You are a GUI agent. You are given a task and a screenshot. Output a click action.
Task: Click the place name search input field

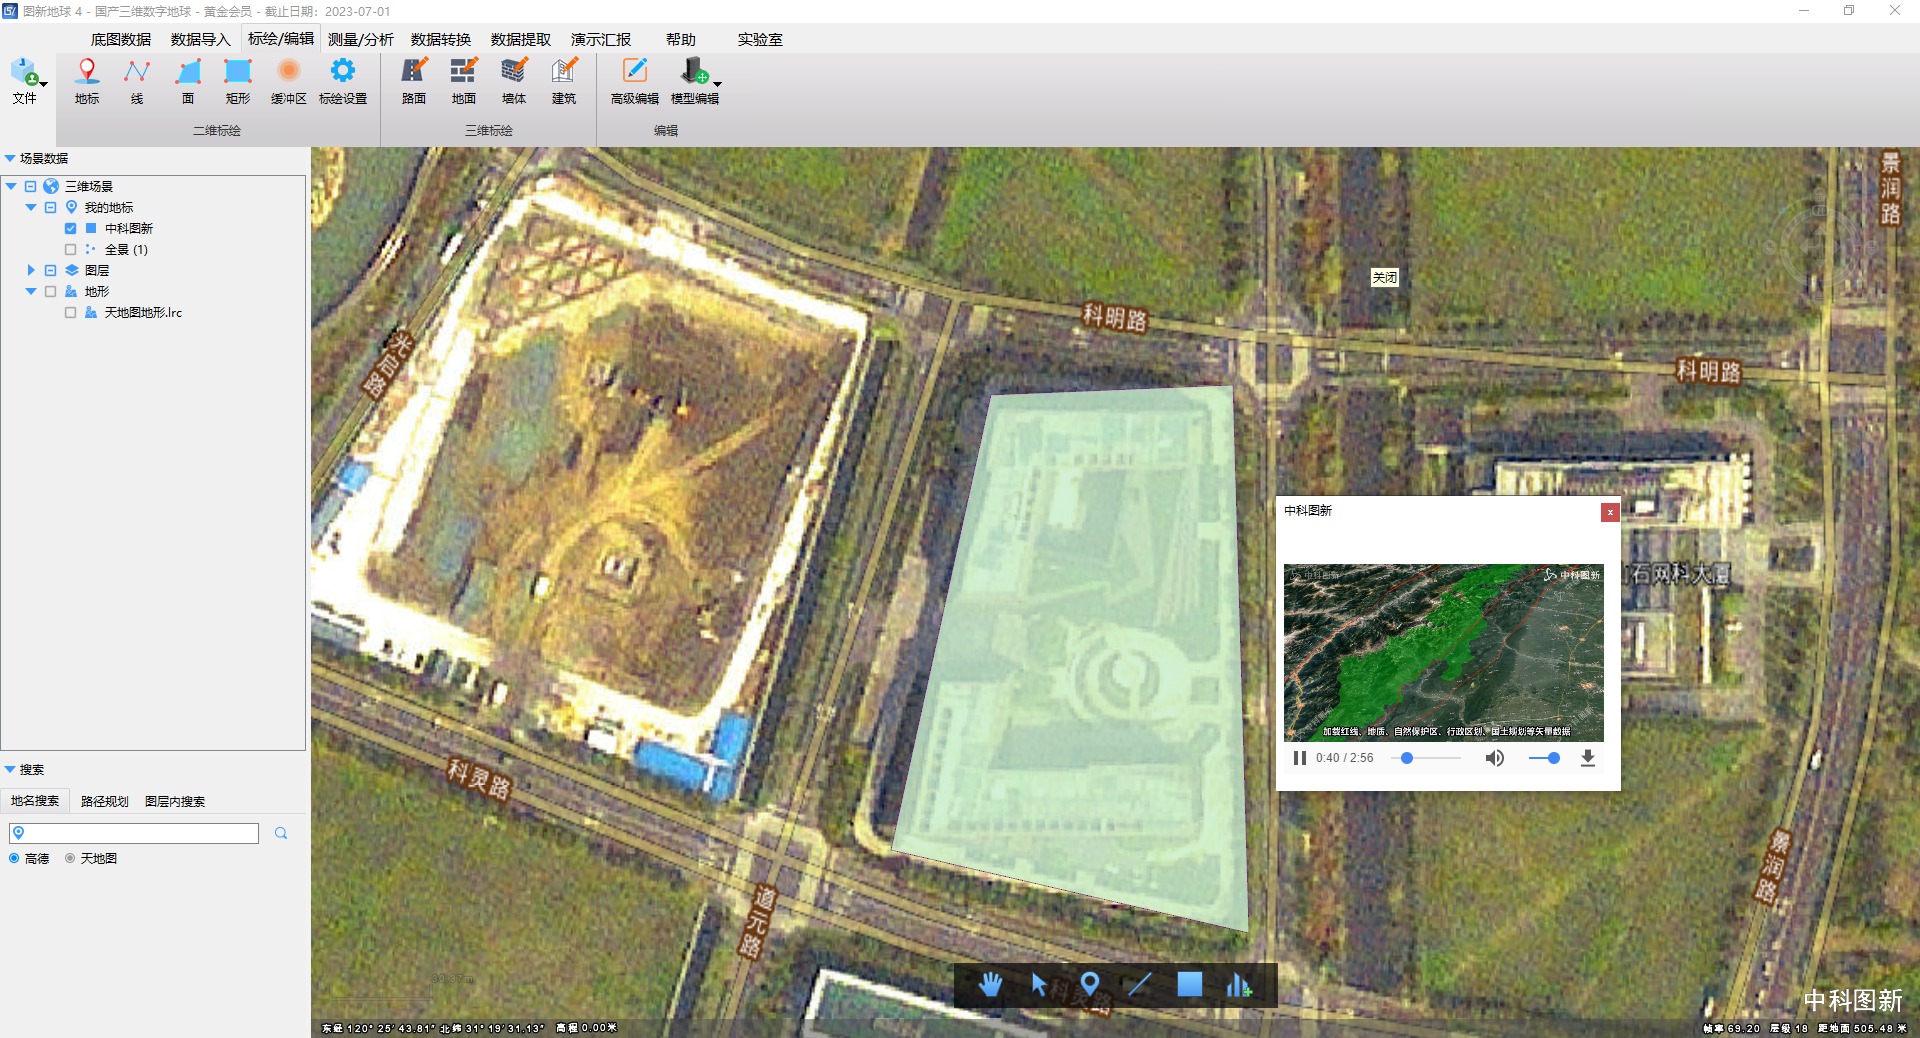tap(134, 833)
